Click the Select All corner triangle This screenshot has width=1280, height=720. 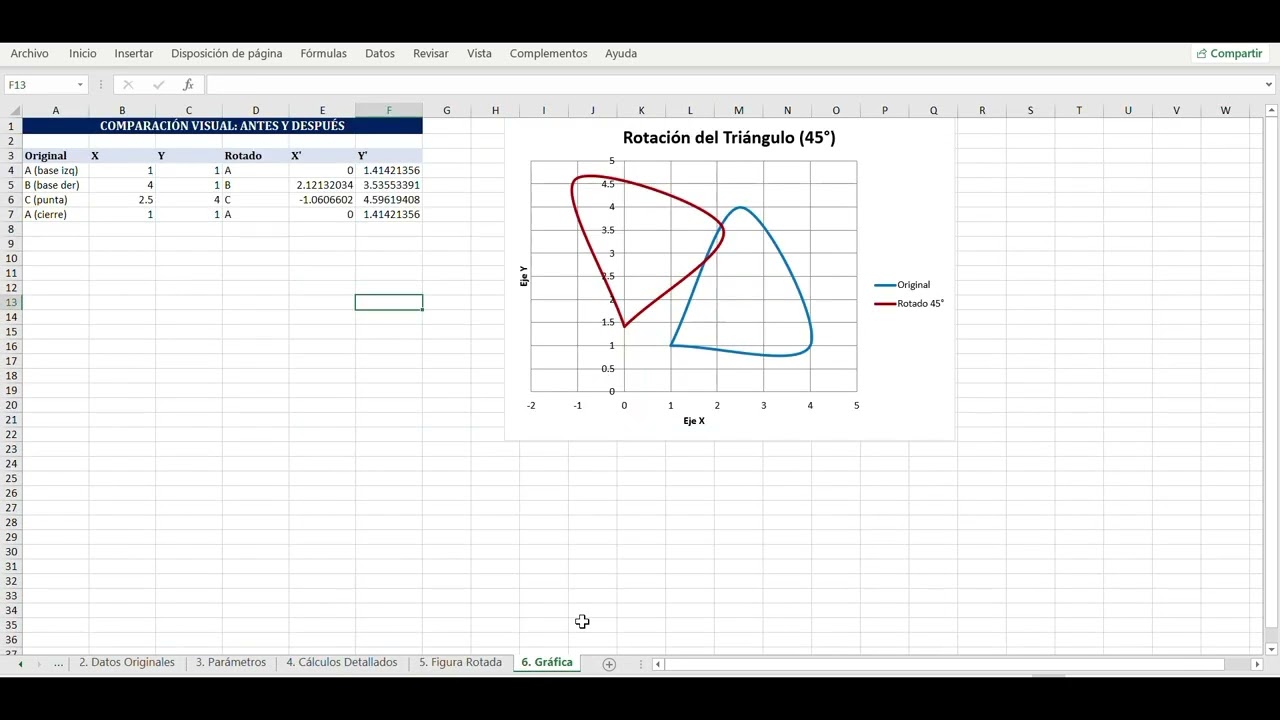(15, 111)
